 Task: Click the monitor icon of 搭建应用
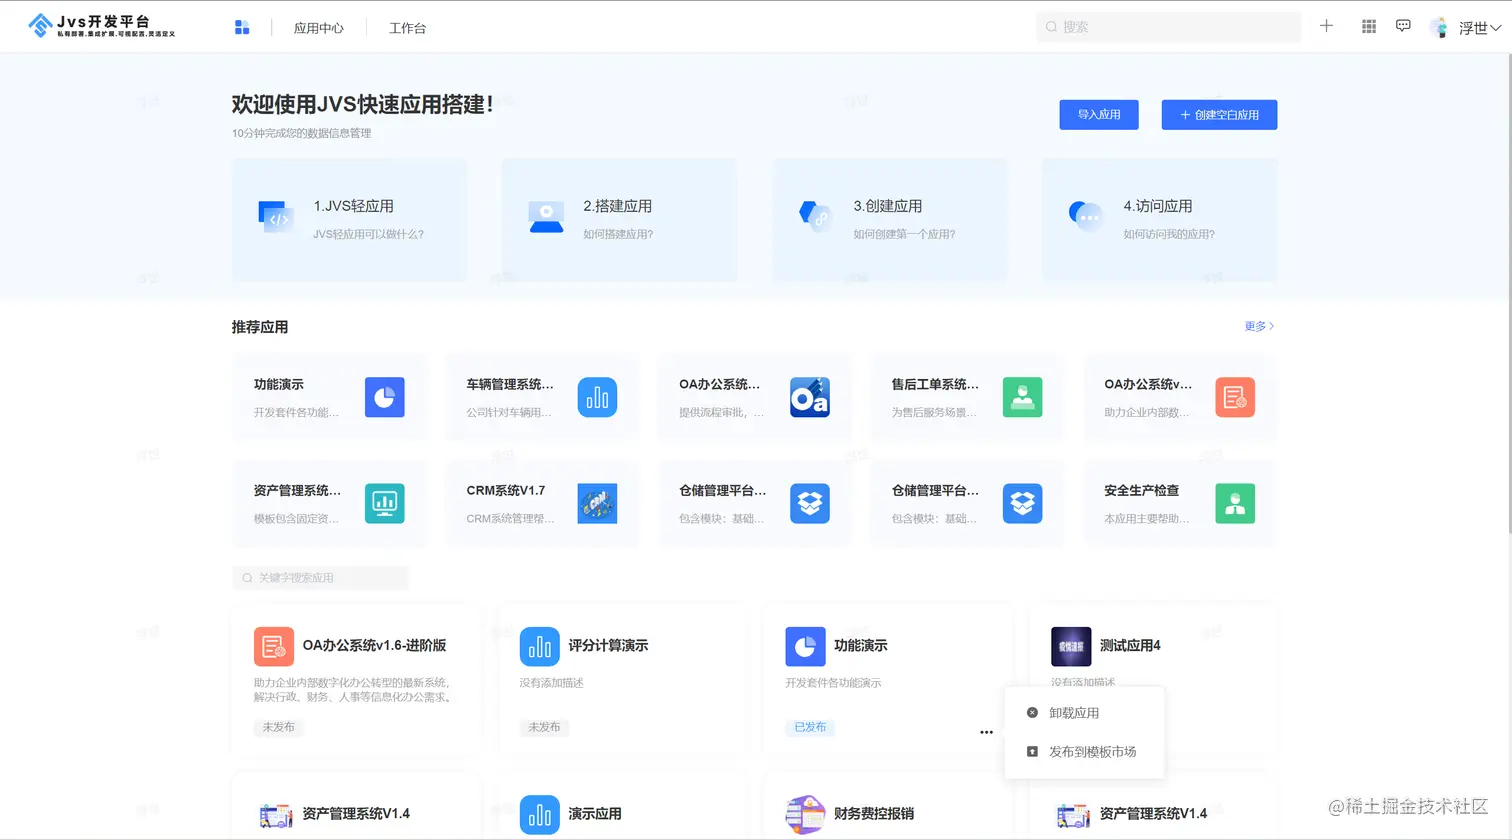click(x=546, y=217)
